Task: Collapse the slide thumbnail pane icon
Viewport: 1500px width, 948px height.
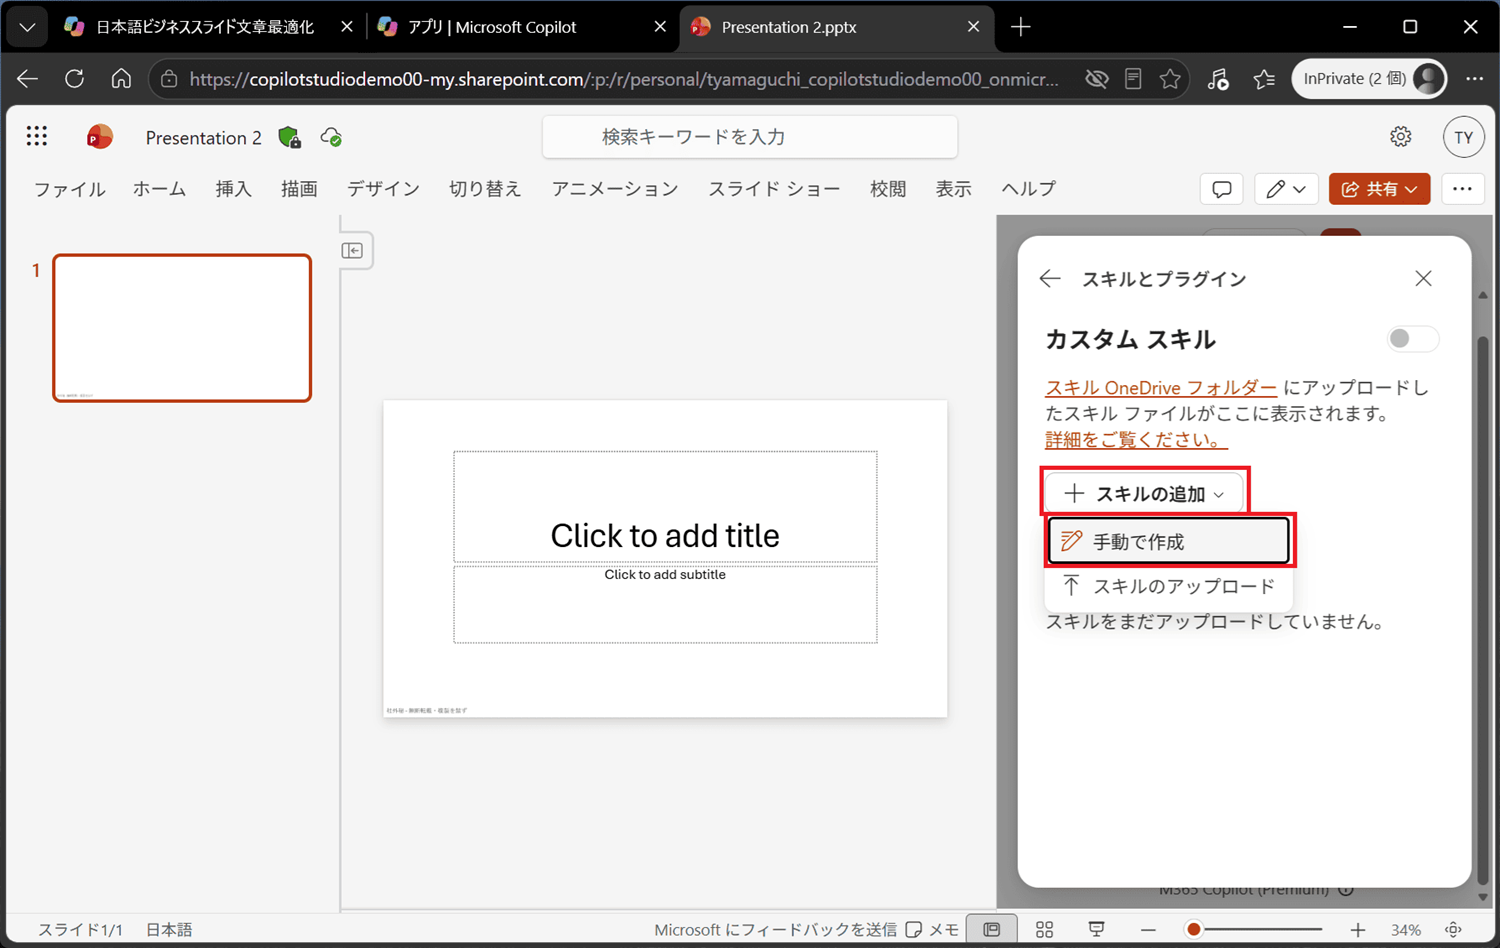Action: click(352, 250)
